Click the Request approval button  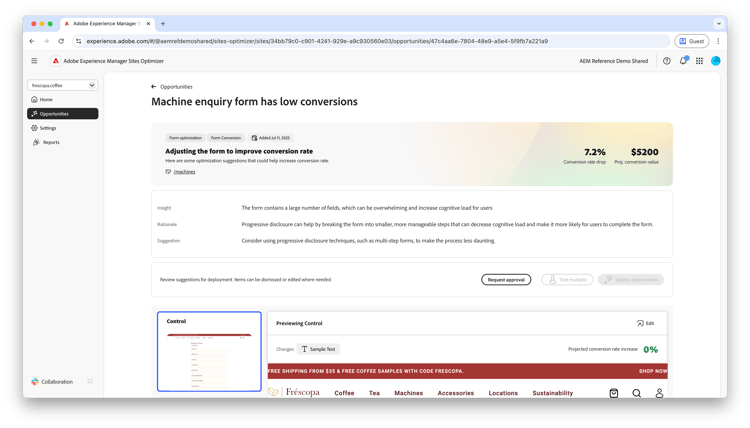point(506,280)
